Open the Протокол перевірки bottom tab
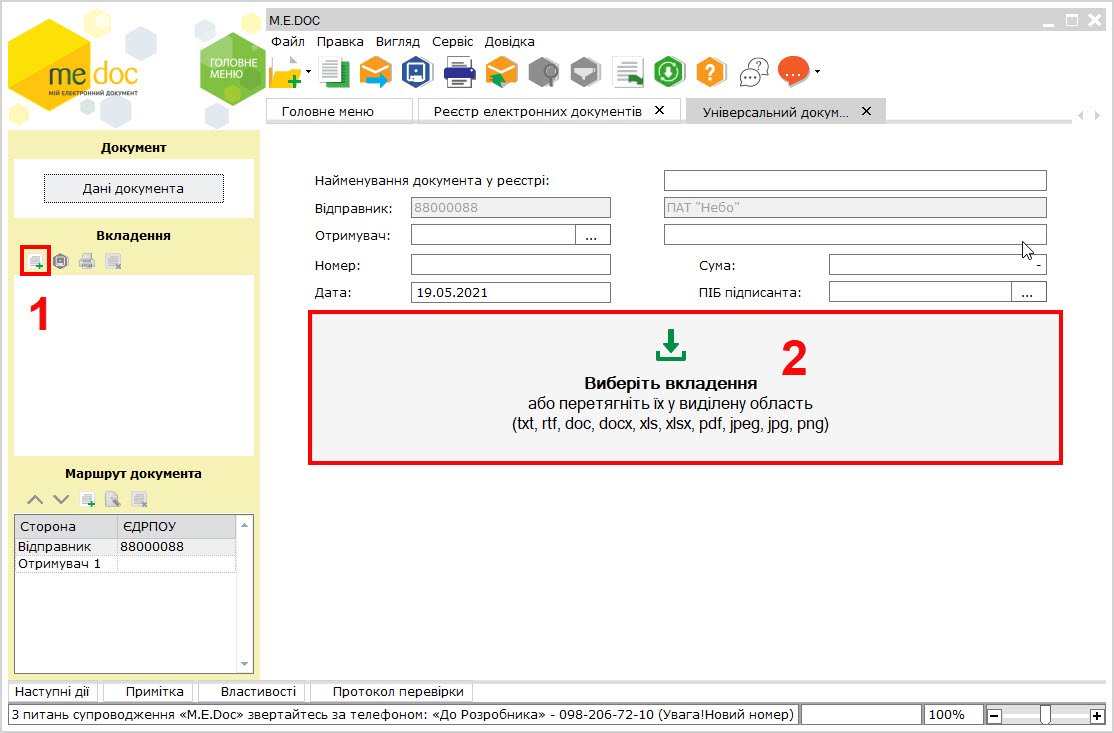 [x=398, y=692]
